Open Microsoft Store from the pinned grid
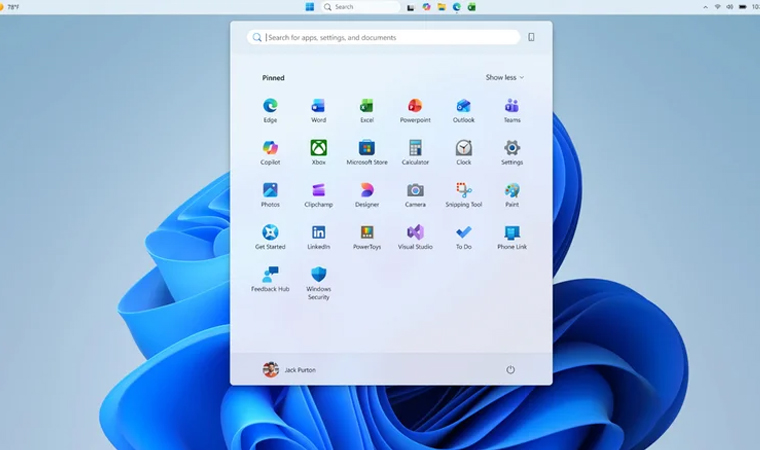Viewport: 760px width, 450px height. [367, 153]
